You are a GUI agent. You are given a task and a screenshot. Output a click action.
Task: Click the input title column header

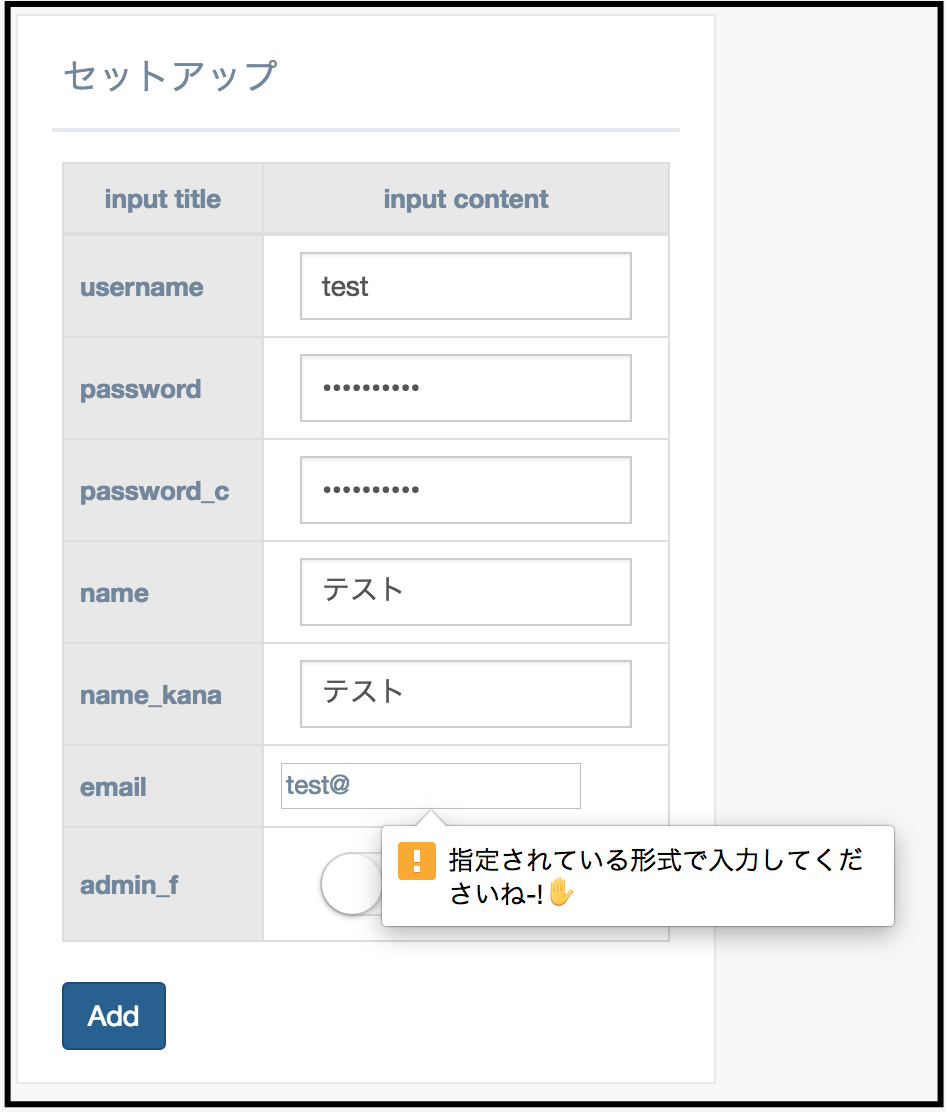click(162, 199)
